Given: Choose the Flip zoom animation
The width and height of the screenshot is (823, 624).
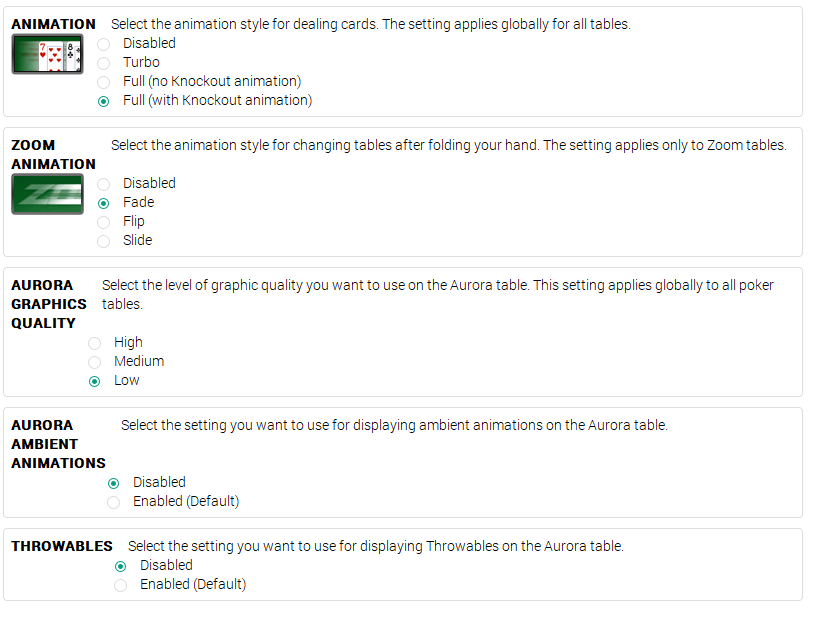Looking at the screenshot, I should tap(103, 222).
